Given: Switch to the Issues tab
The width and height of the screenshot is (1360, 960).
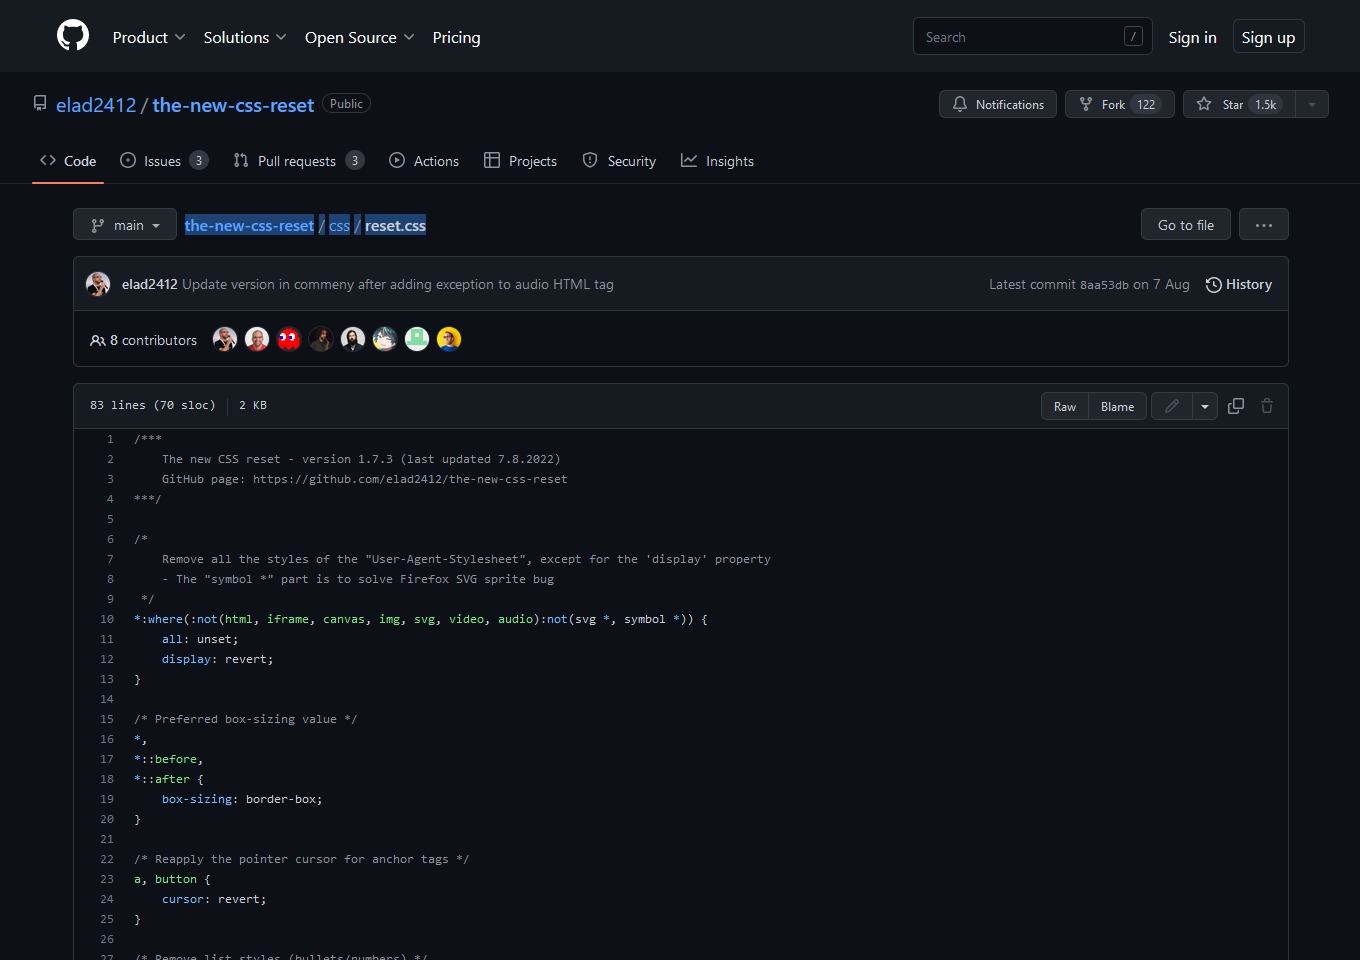Looking at the screenshot, I should click(164, 161).
